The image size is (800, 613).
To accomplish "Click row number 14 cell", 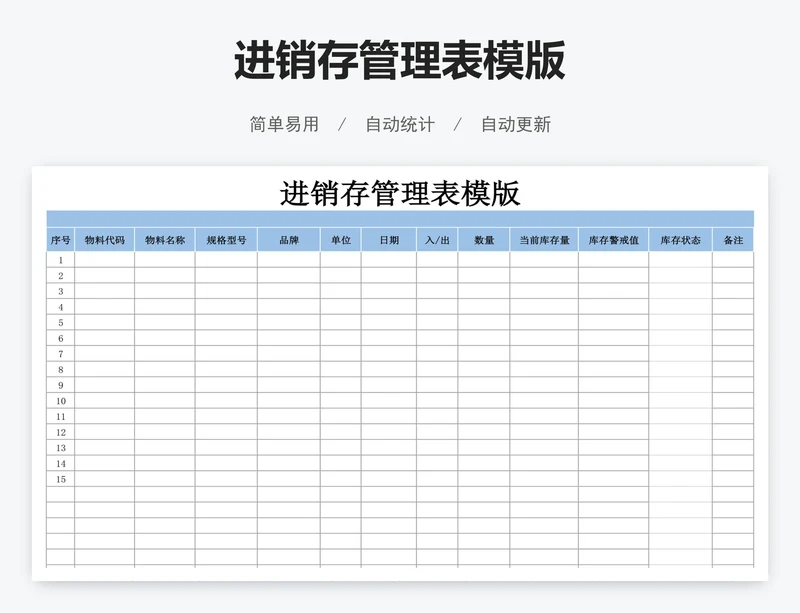I will (x=61, y=463).
